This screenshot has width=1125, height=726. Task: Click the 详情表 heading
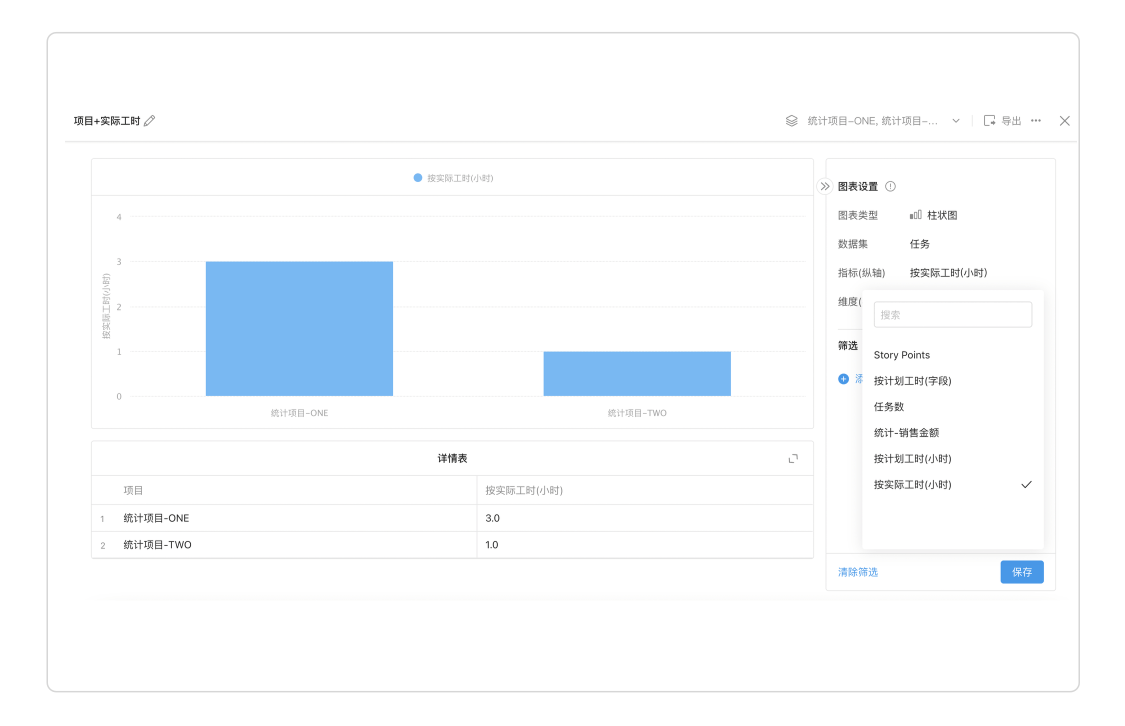(452, 458)
